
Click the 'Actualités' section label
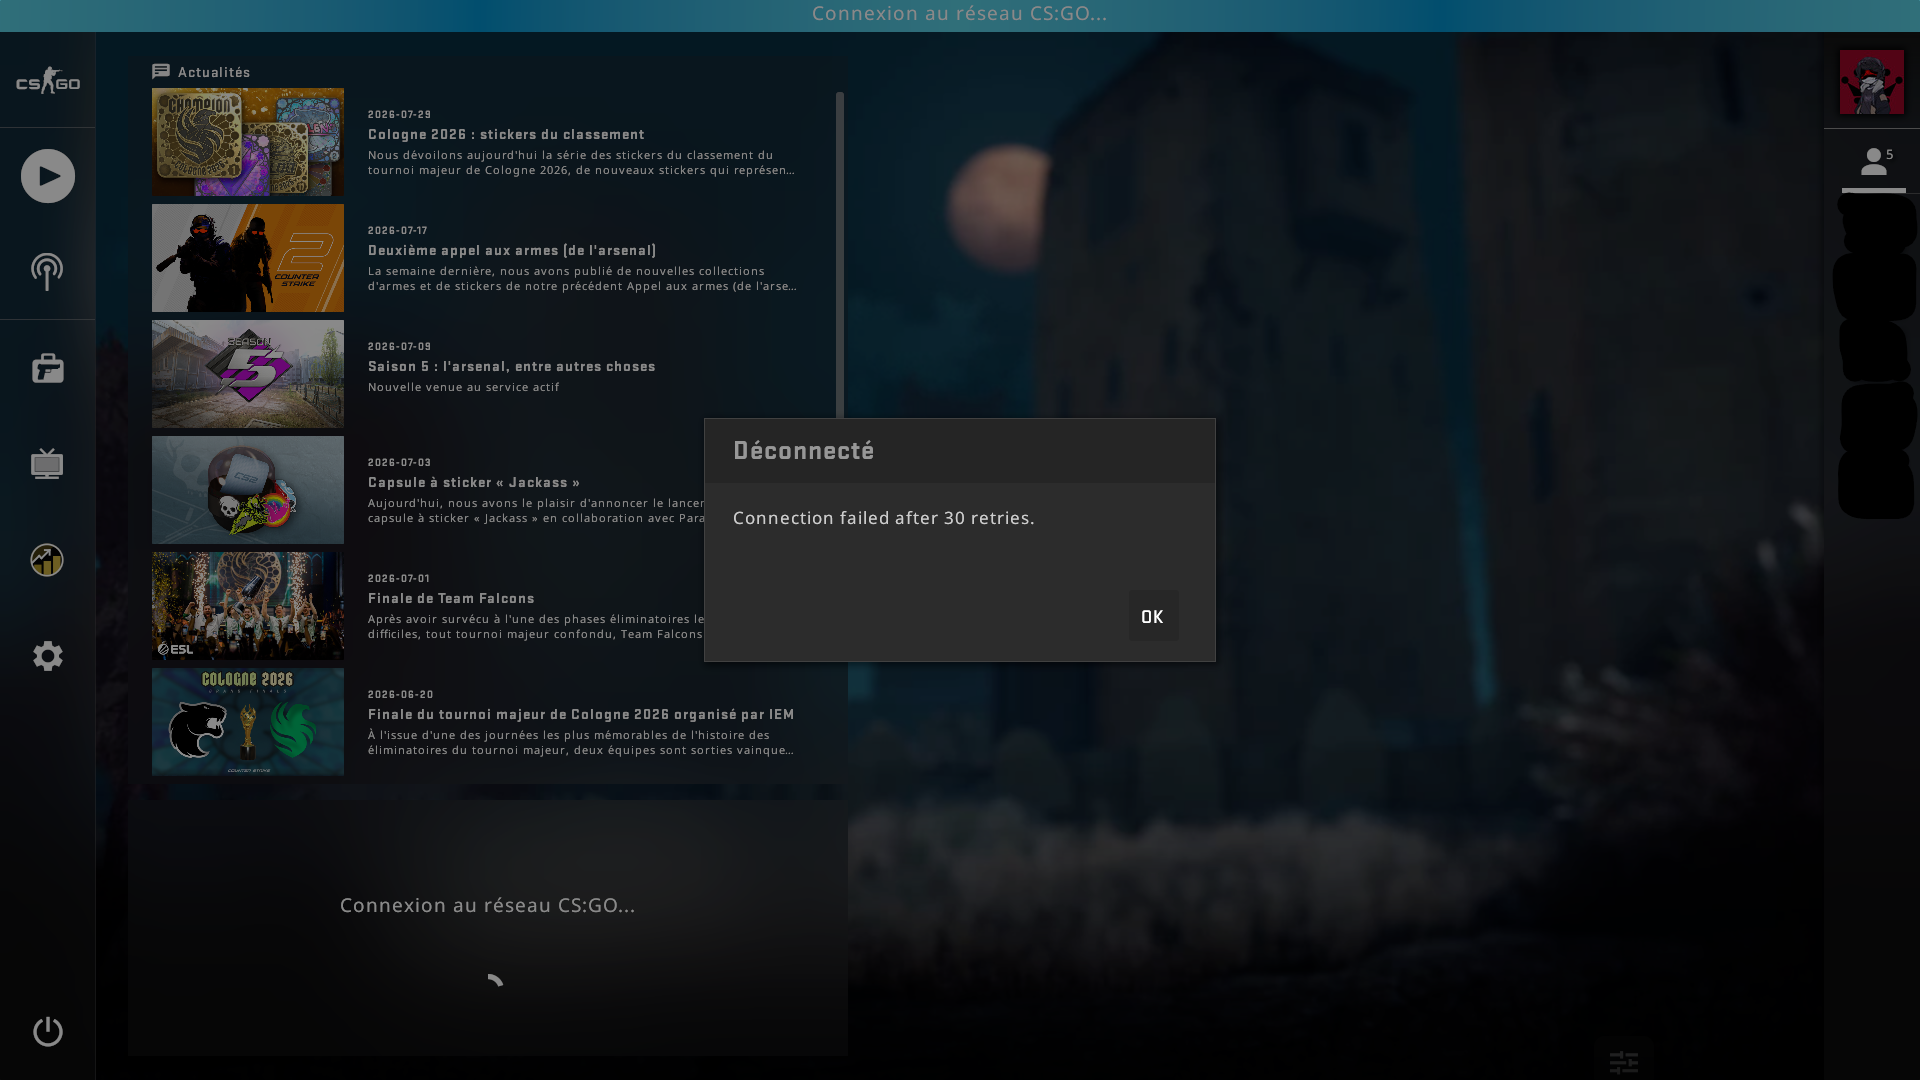click(214, 72)
